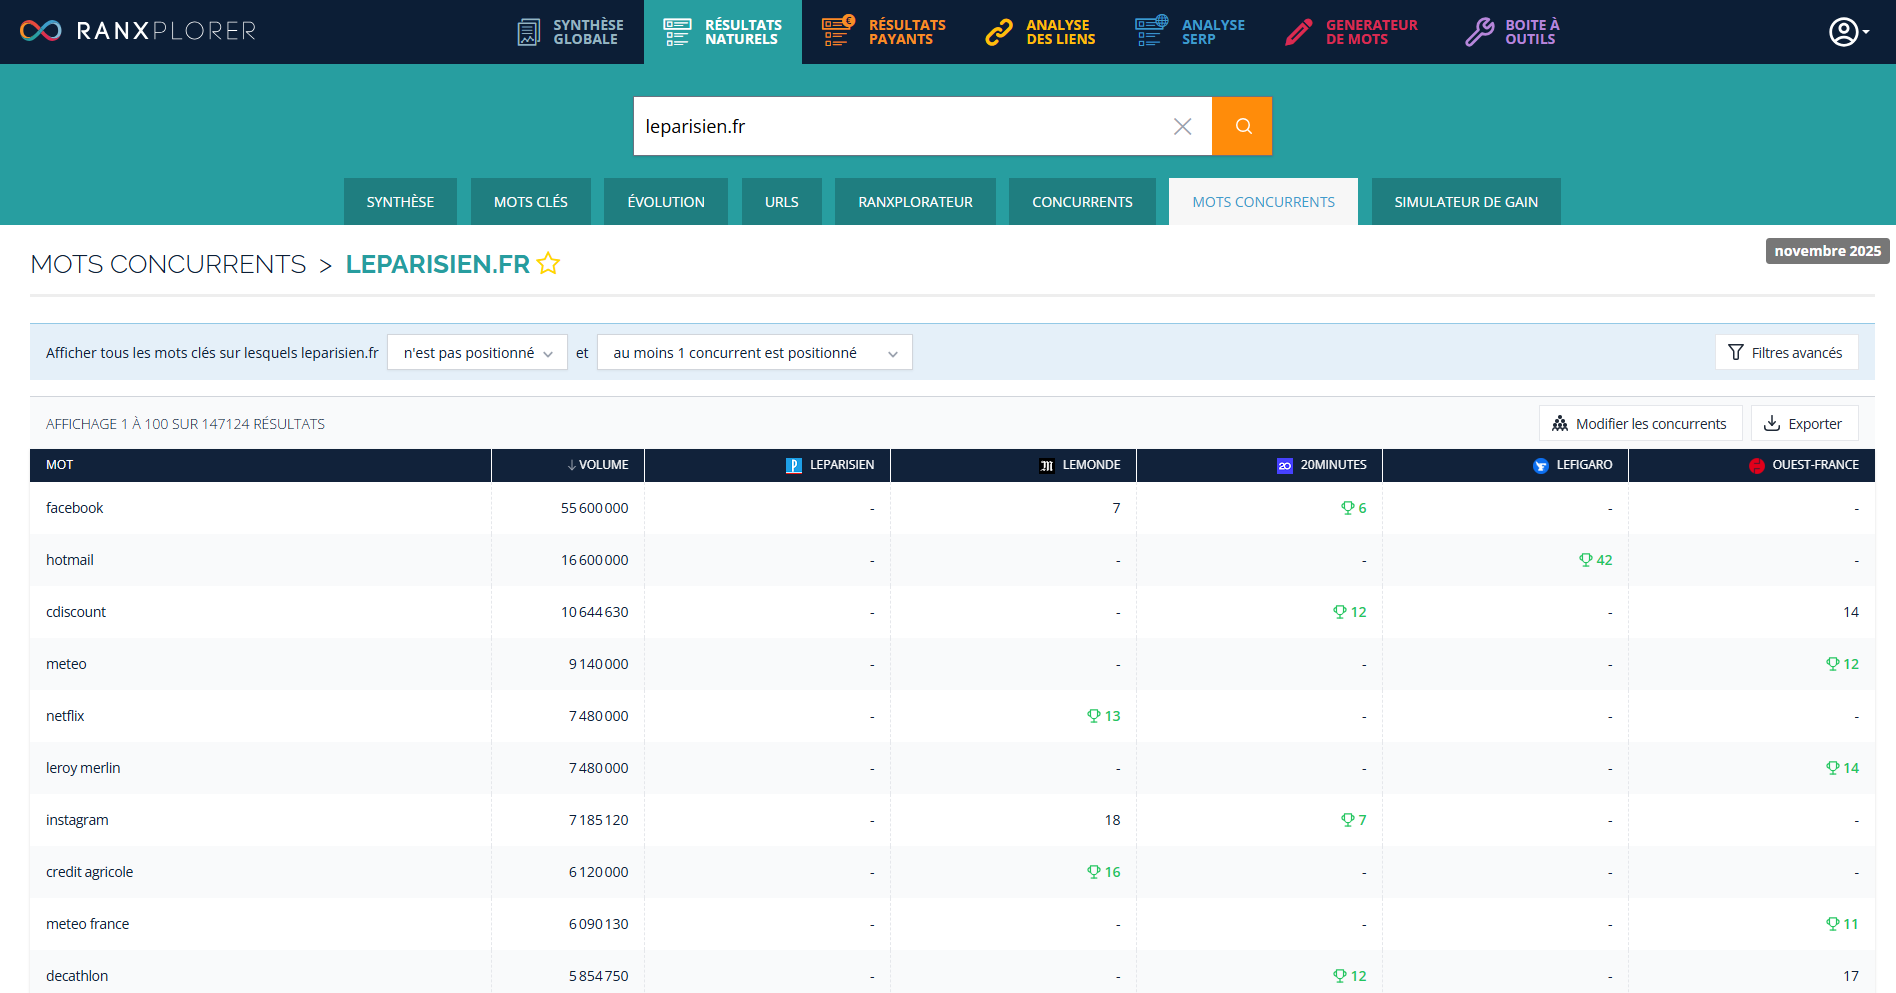Viewport: 1896px width, 993px height.
Task: Open Filtres avancés filter panel
Action: click(x=1786, y=353)
